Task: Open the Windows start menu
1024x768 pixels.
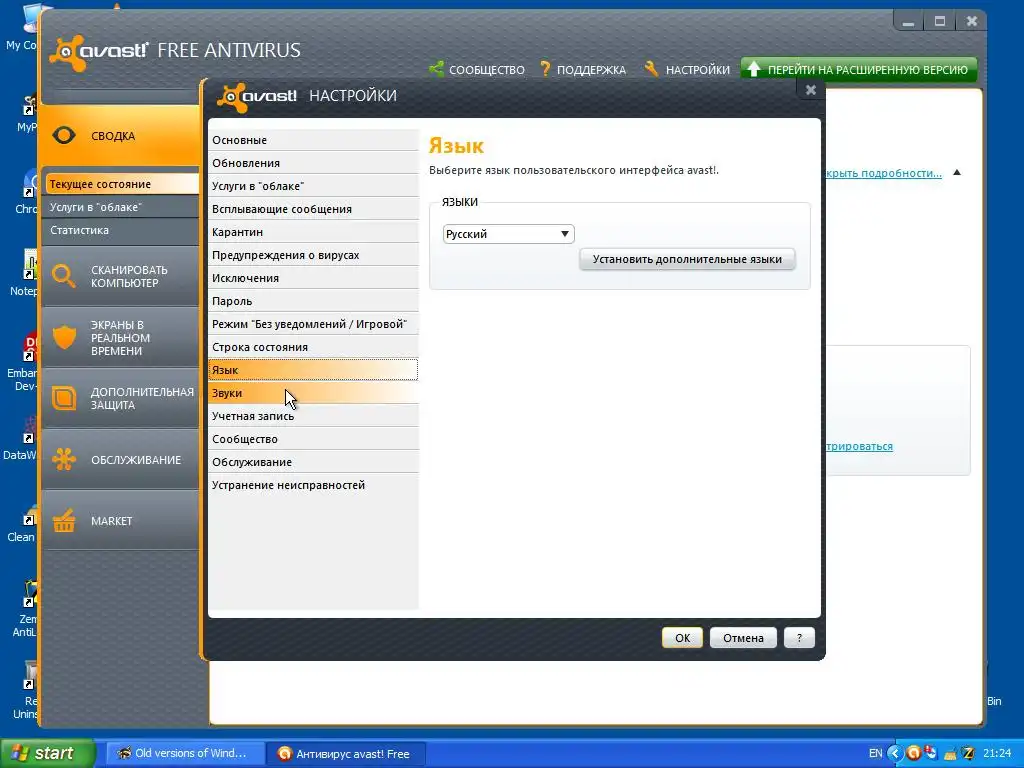Action: [47, 753]
